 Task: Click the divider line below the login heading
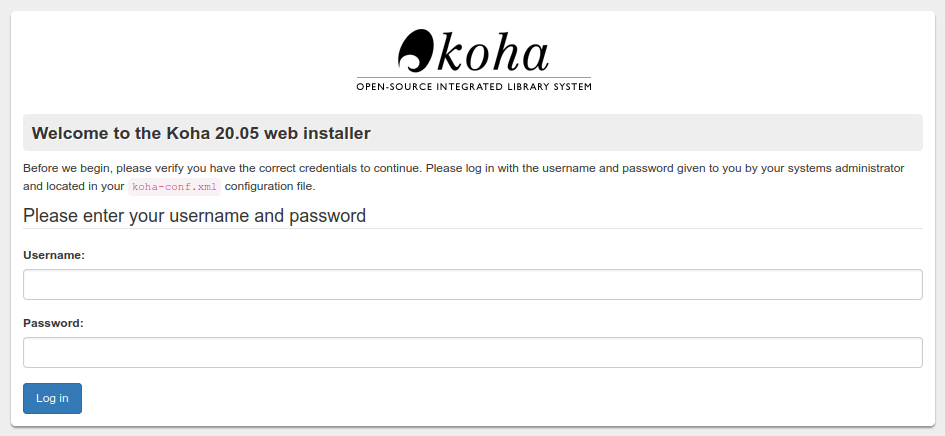pos(472,229)
